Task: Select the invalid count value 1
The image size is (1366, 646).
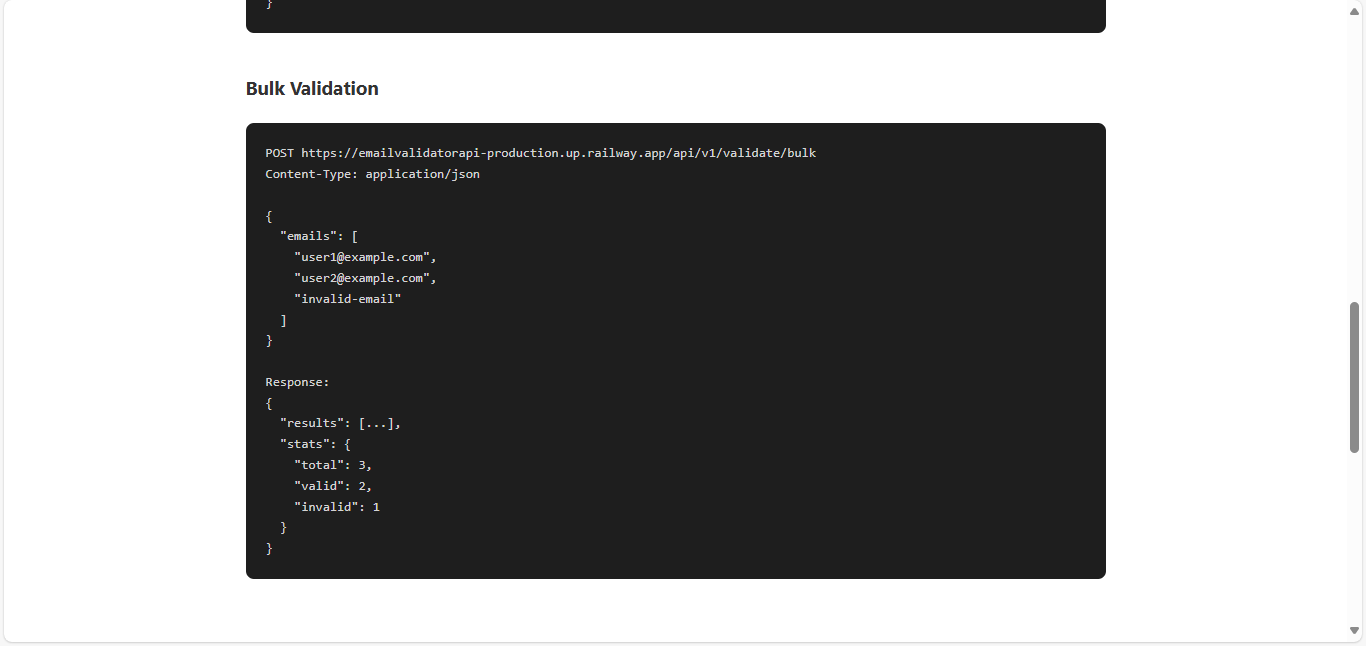Action: 376,506
